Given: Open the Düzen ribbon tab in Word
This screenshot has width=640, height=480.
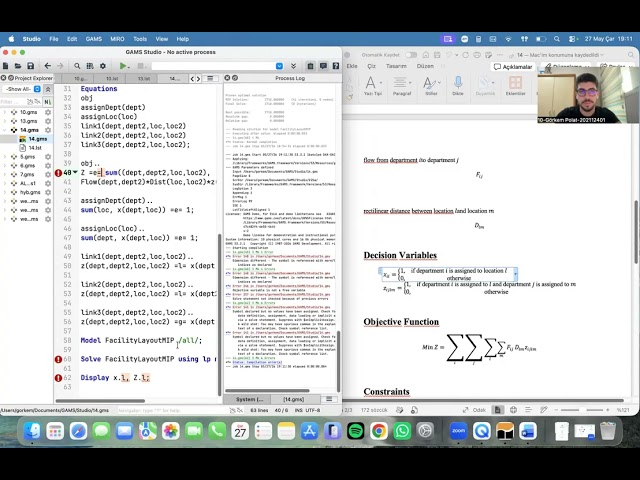Looking at the screenshot, I should point(425,66).
